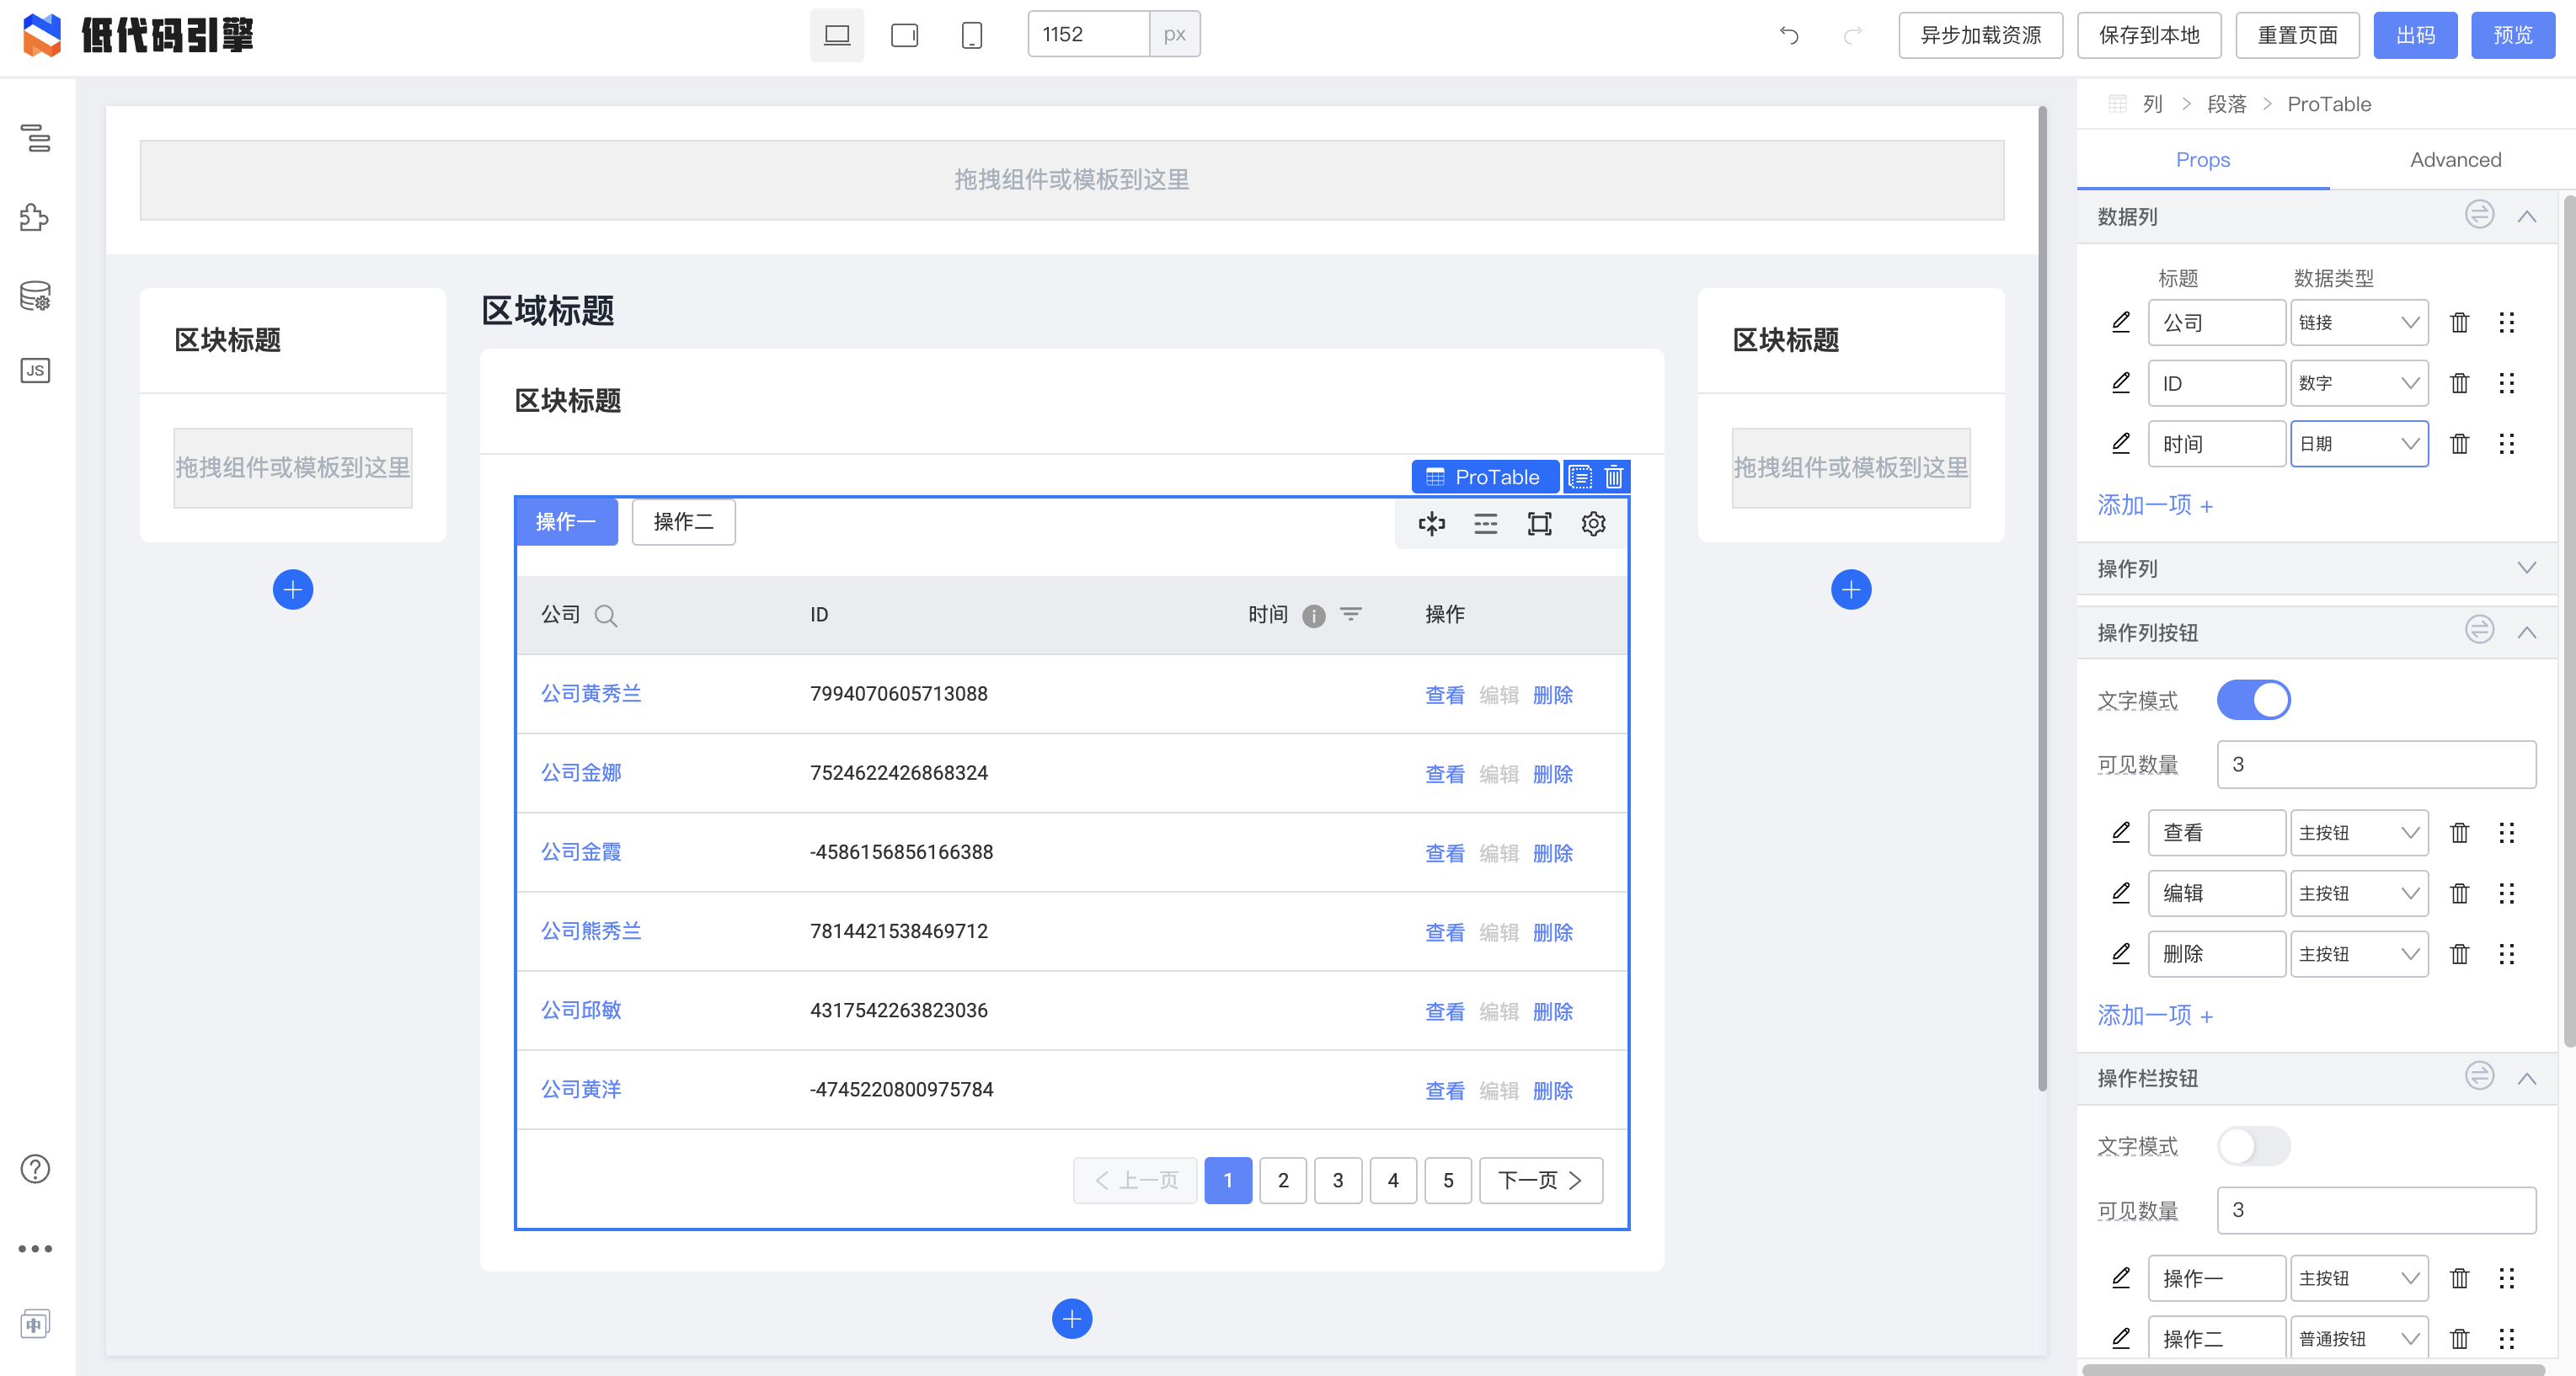The width and height of the screenshot is (2576, 1376).
Task: Go to pagination page 3
Action: tap(1338, 1181)
